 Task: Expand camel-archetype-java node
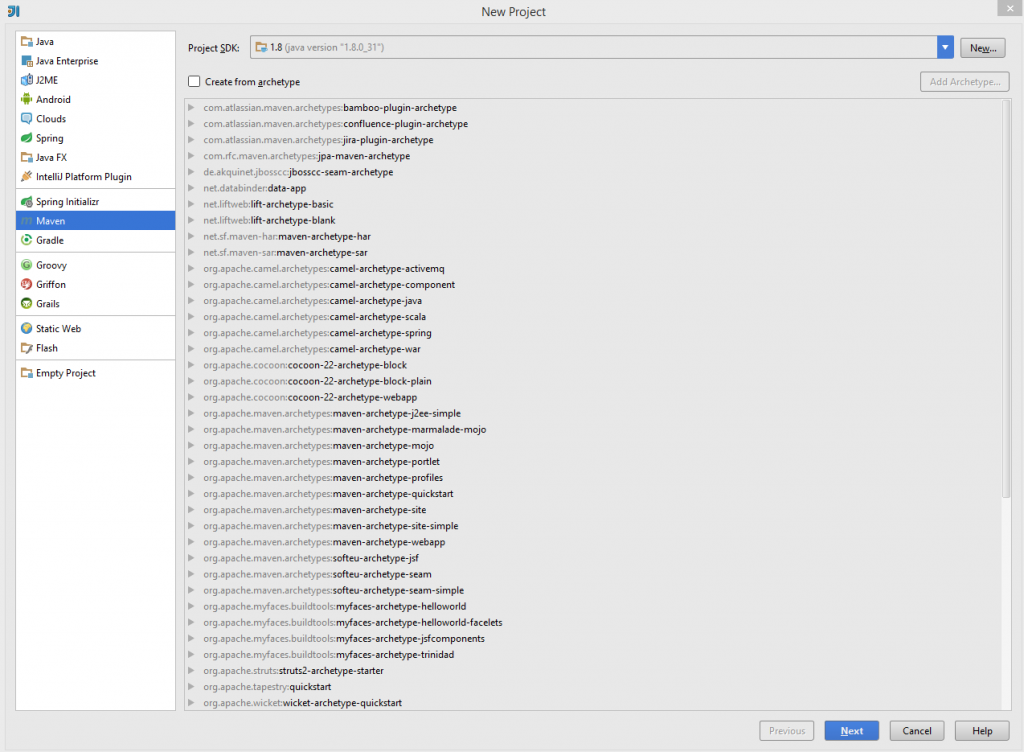coord(191,300)
